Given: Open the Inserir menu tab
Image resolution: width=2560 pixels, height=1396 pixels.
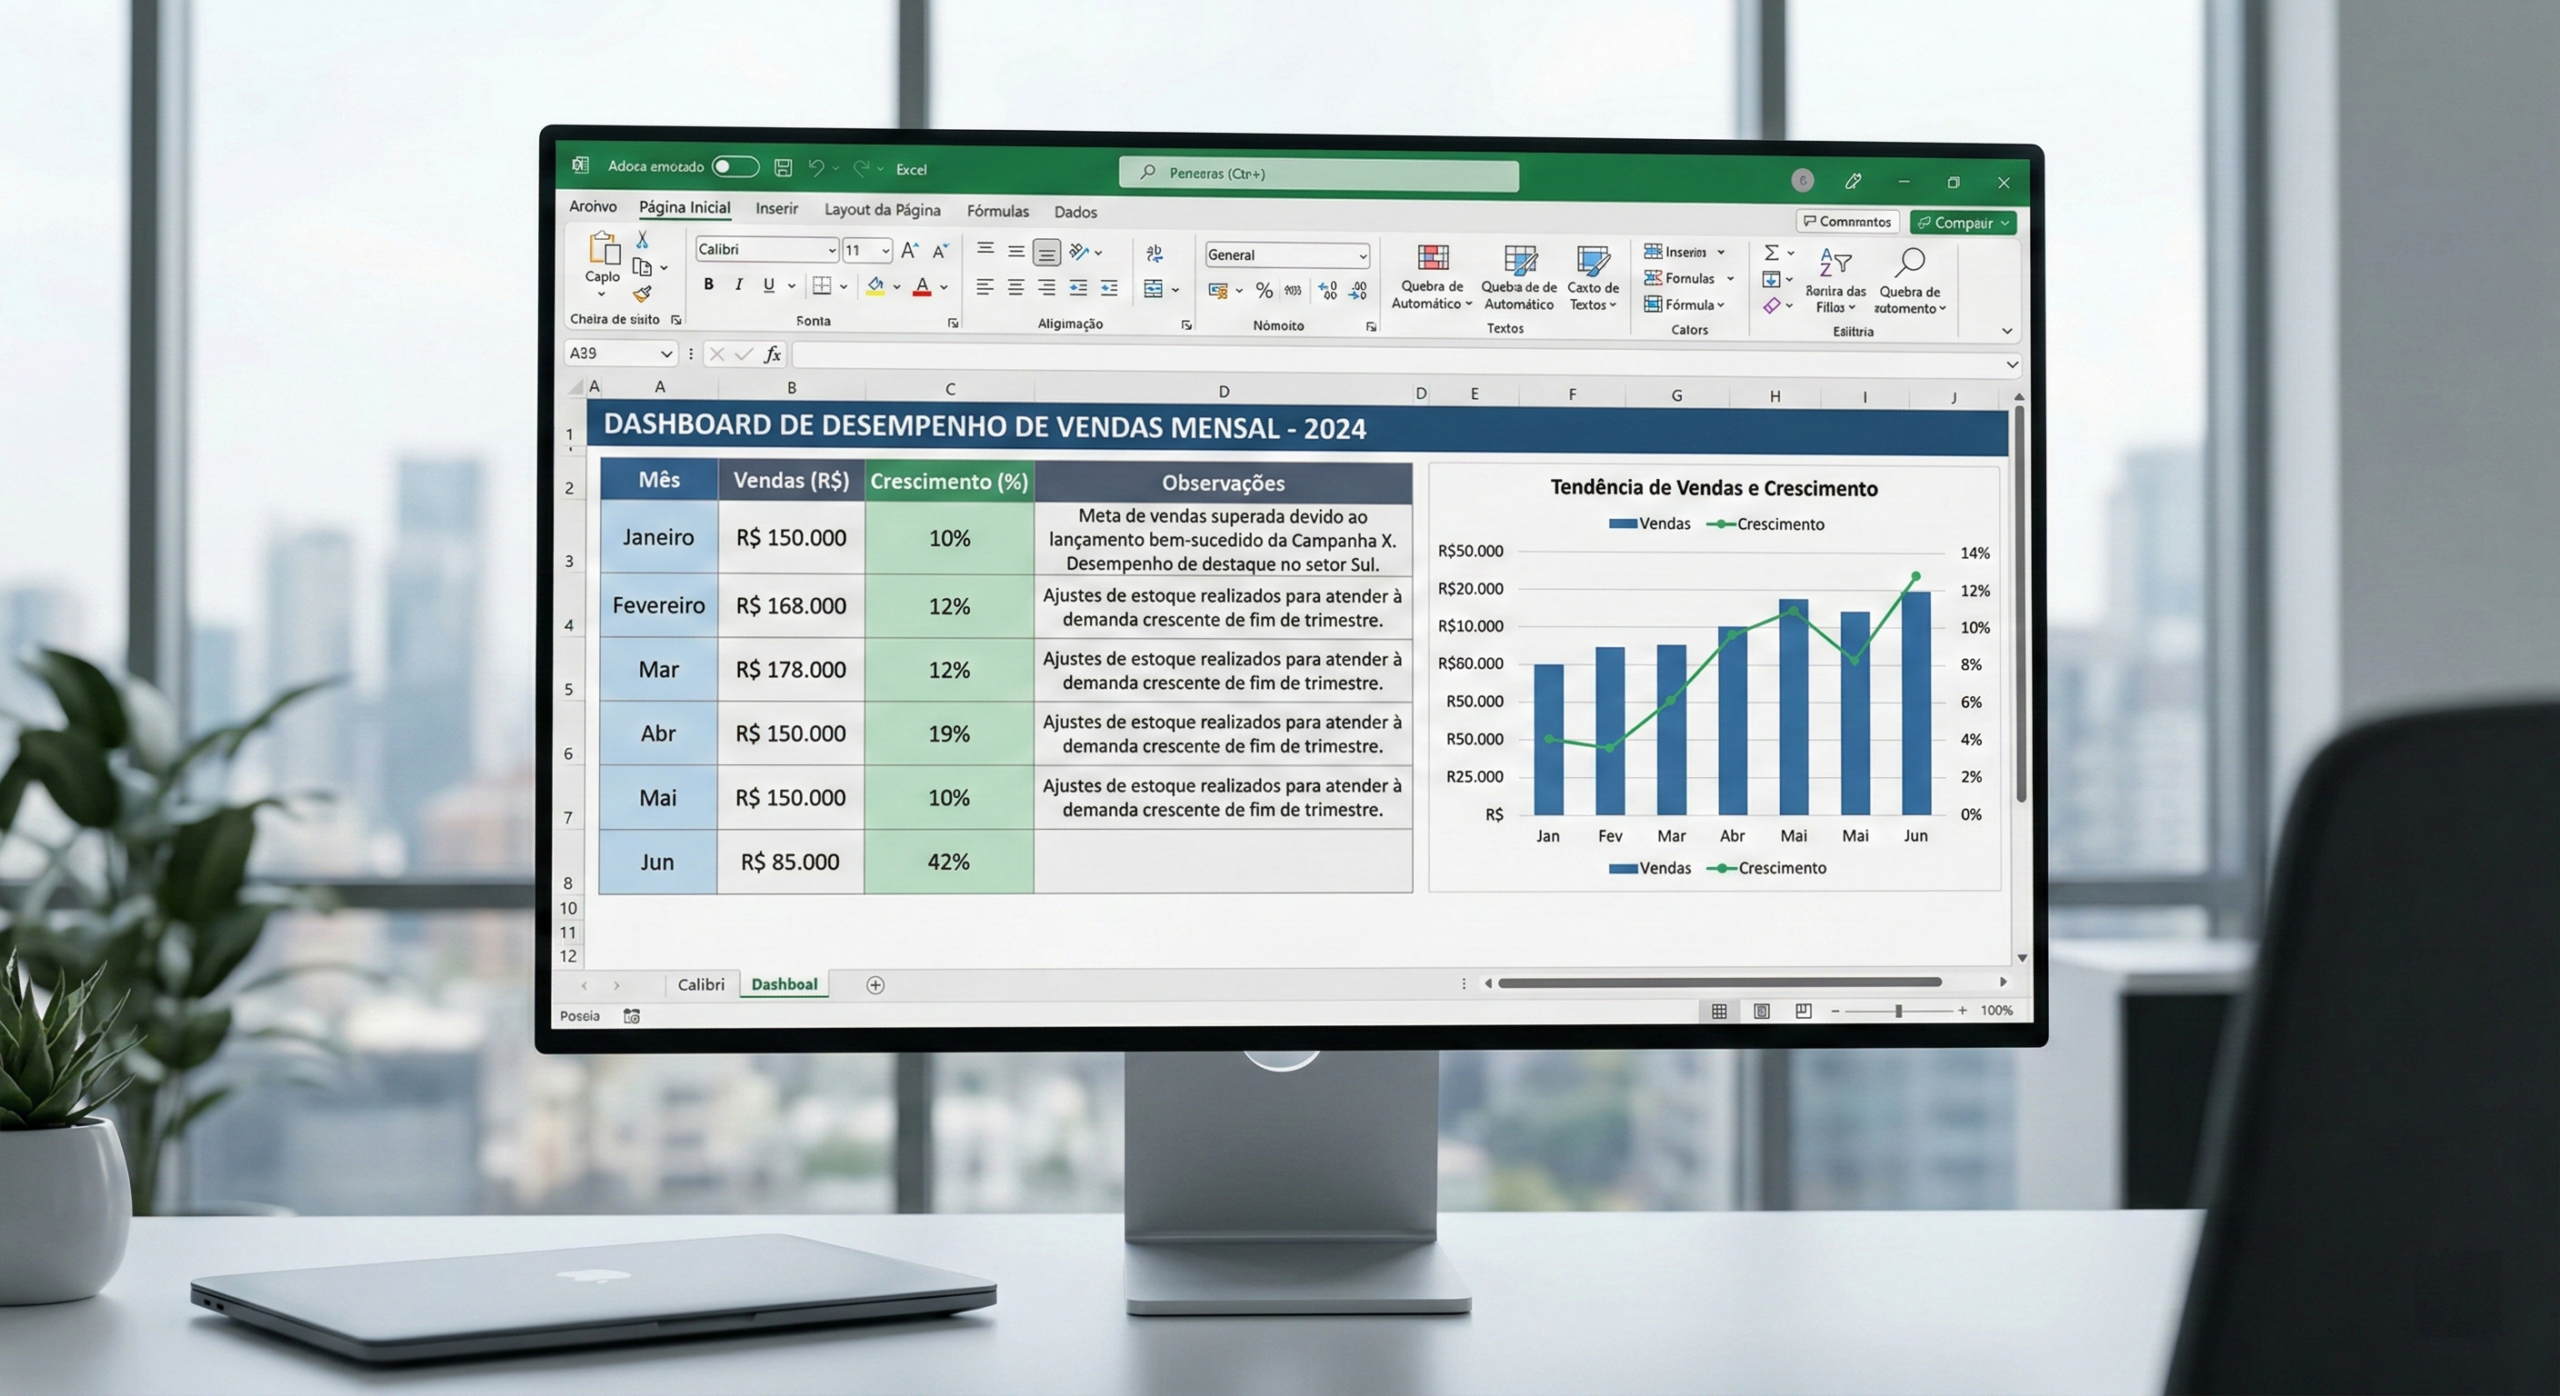Looking at the screenshot, I should pyautogui.click(x=777, y=209).
